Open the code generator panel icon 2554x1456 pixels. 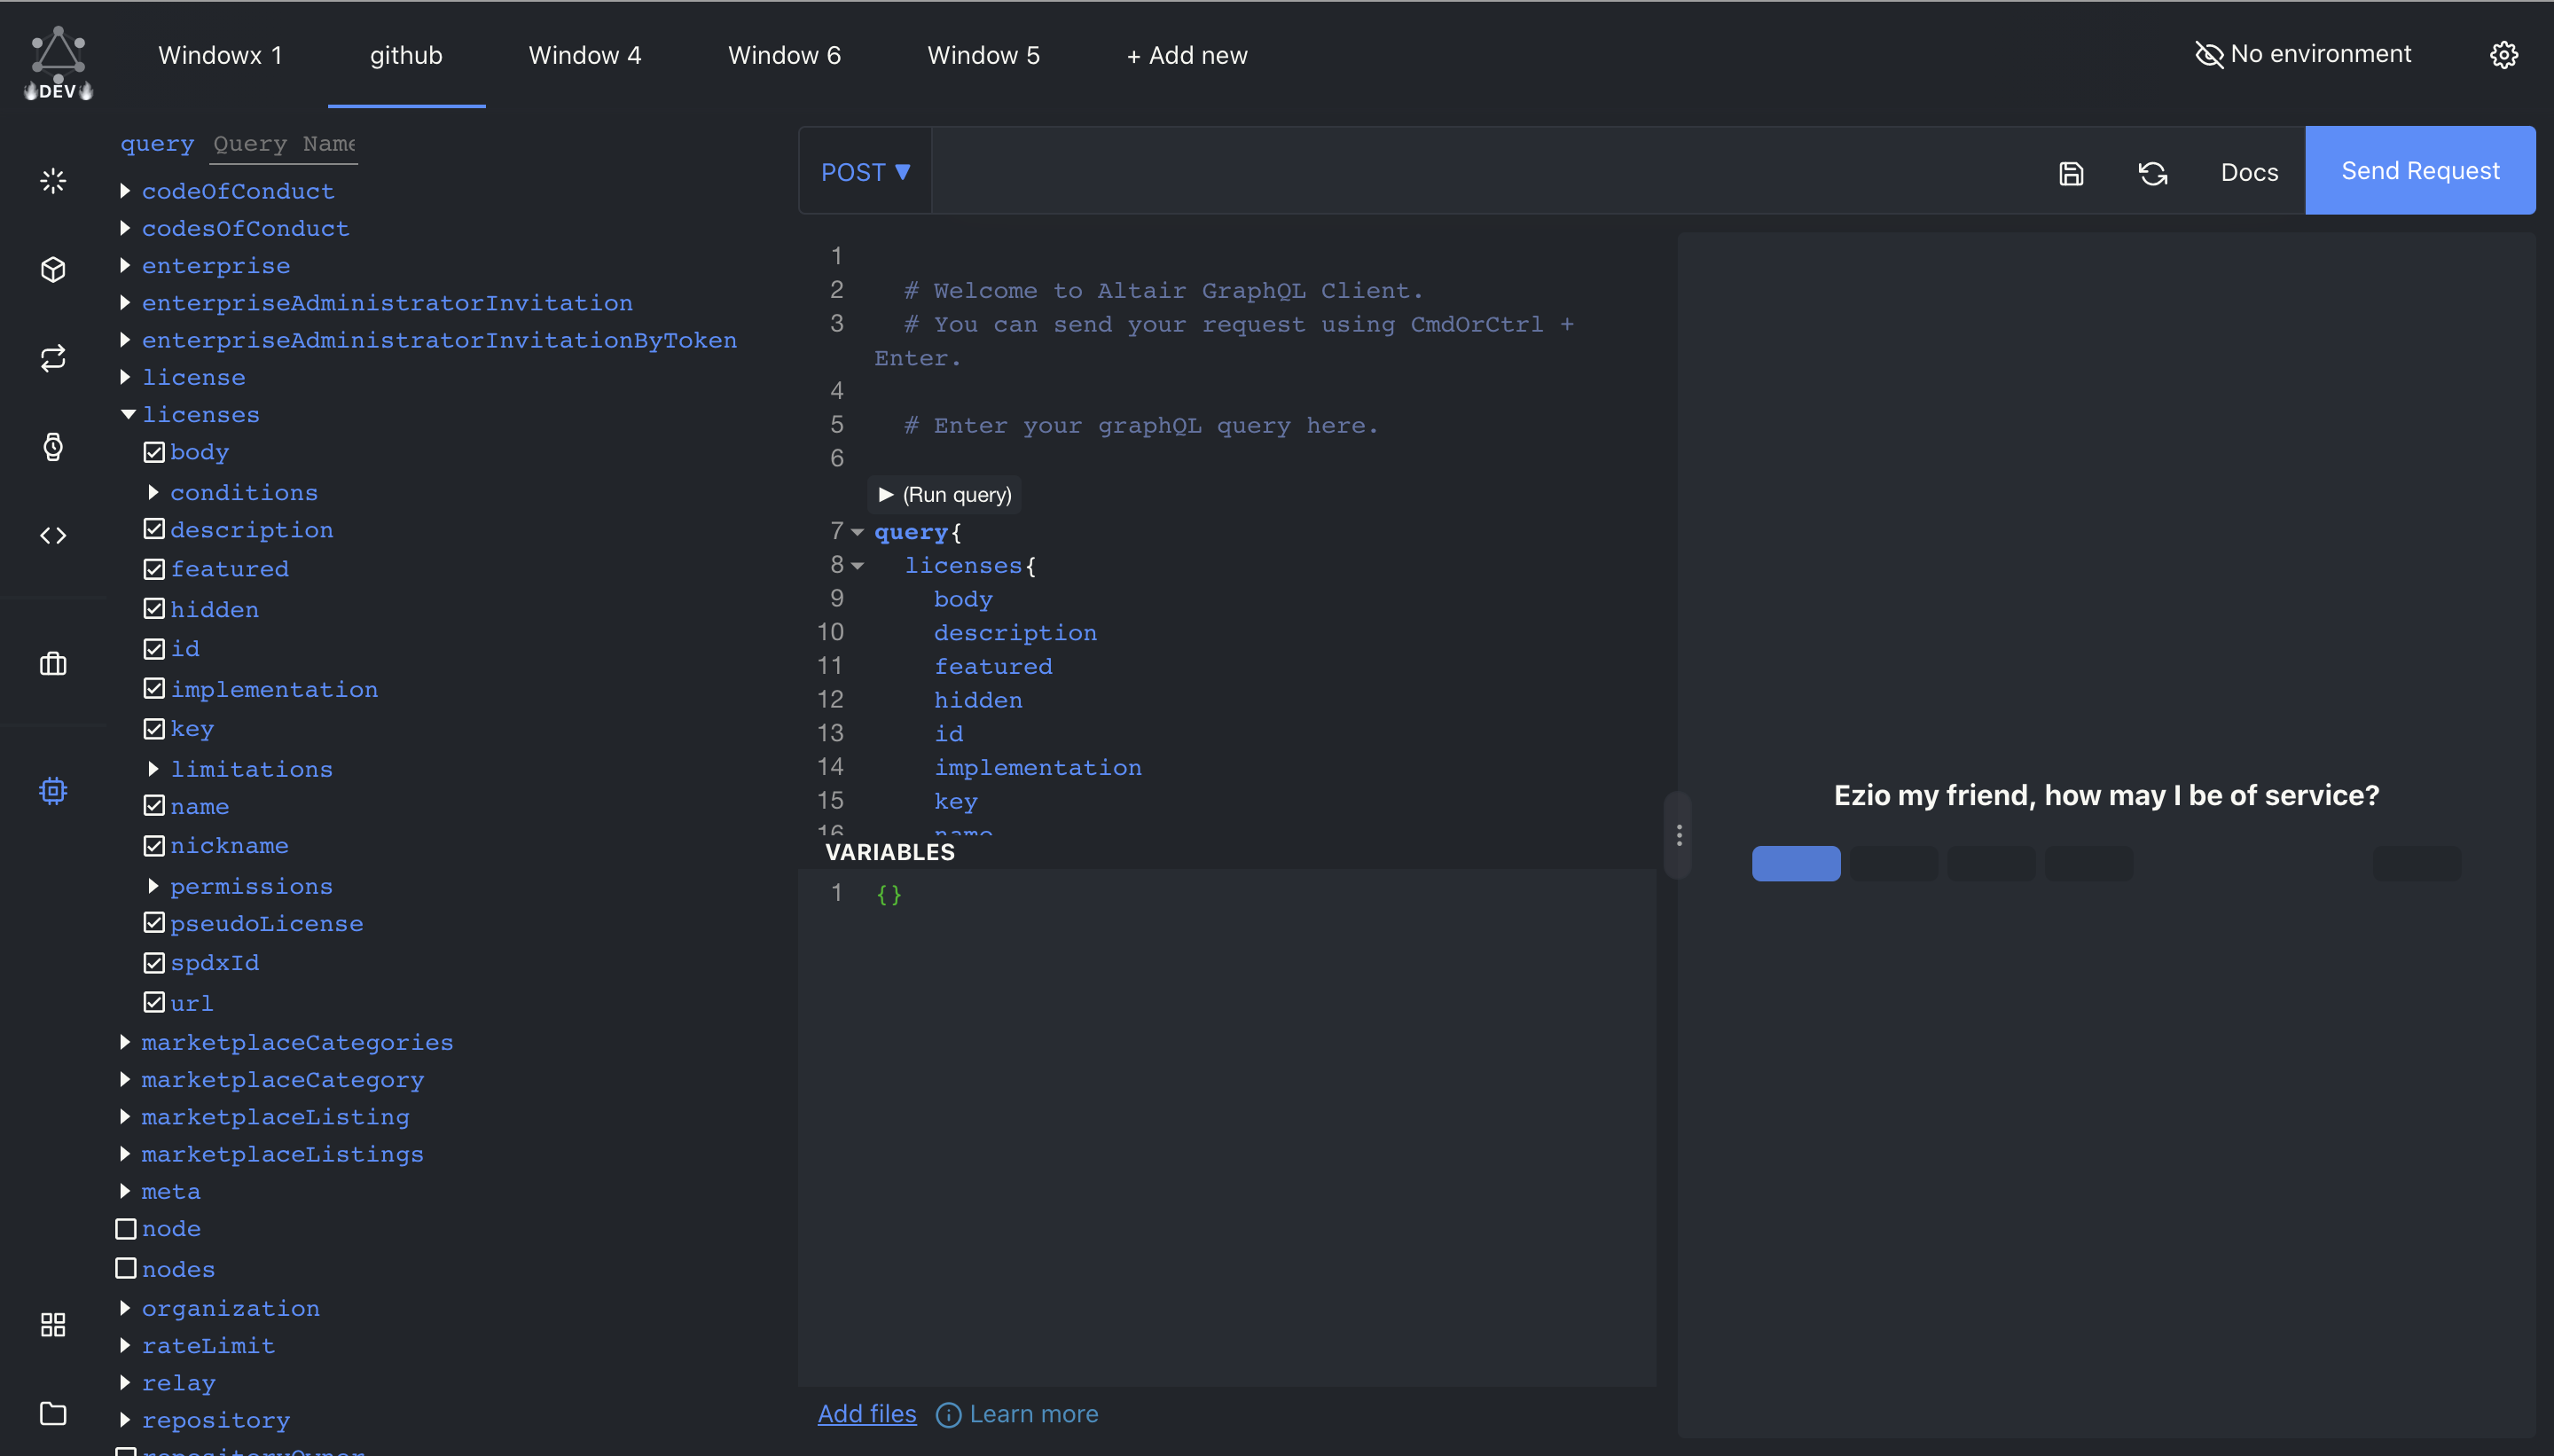pos(52,535)
